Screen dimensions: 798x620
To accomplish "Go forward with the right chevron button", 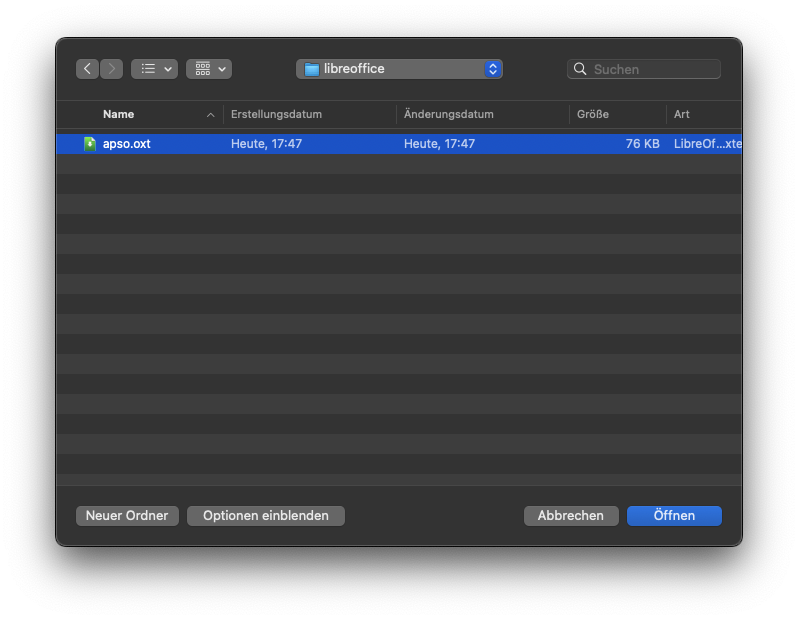I will [x=112, y=69].
